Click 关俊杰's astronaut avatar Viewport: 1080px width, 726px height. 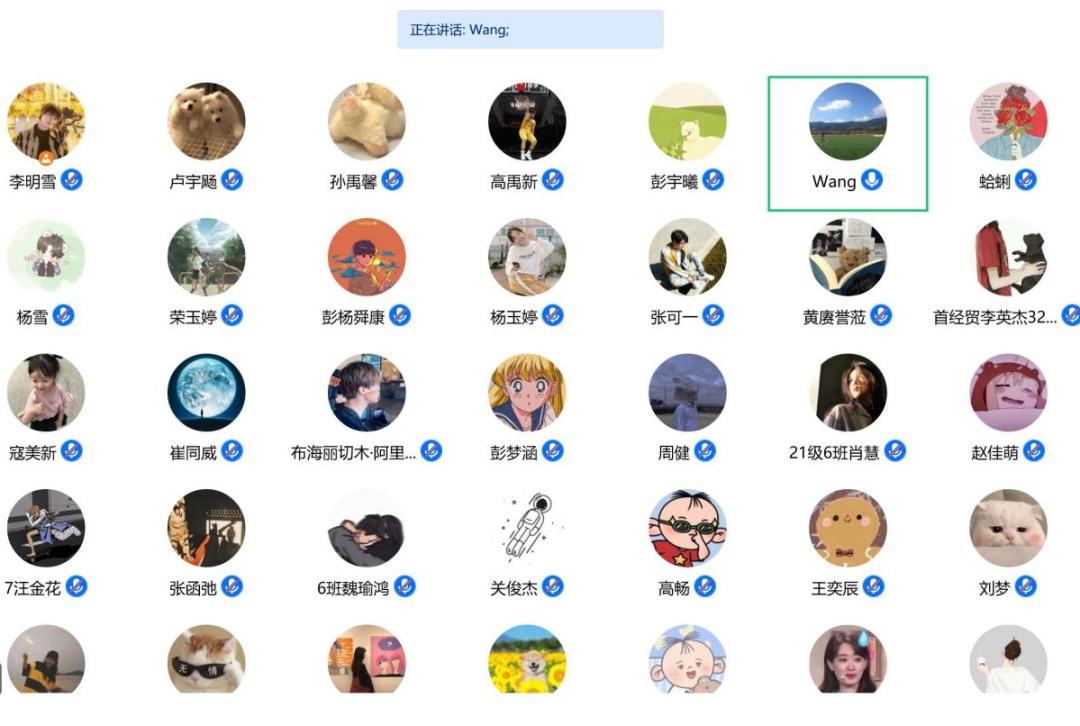point(527,528)
